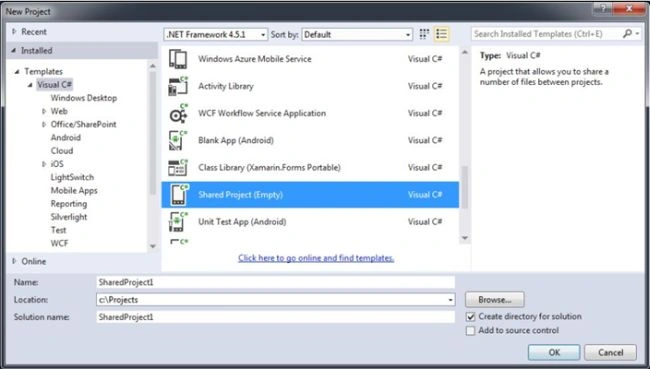
Task: Click the Solution name input field
Action: pyautogui.click(x=276, y=317)
